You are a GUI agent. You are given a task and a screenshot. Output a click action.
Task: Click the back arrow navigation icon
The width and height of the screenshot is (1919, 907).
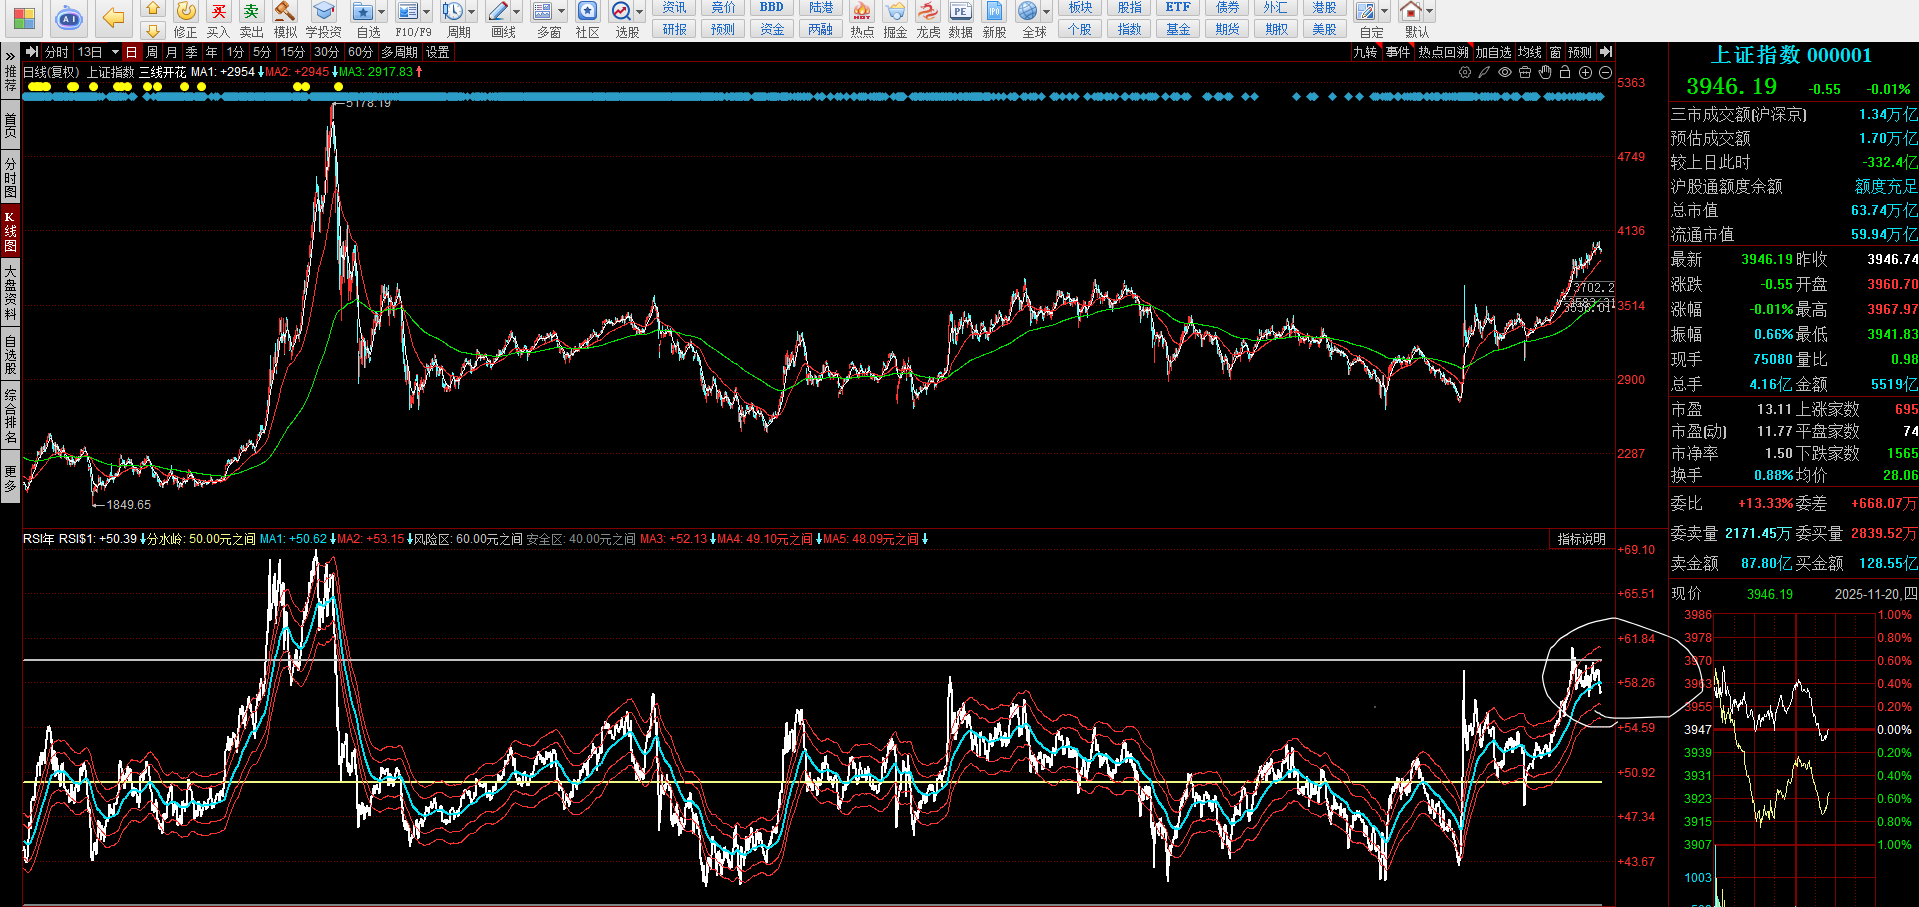114,18
